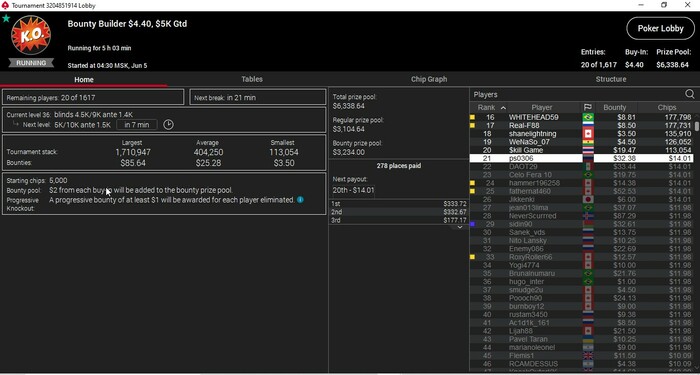Open the Chip Graph tab
700x375 pixels.
point(429,79)
